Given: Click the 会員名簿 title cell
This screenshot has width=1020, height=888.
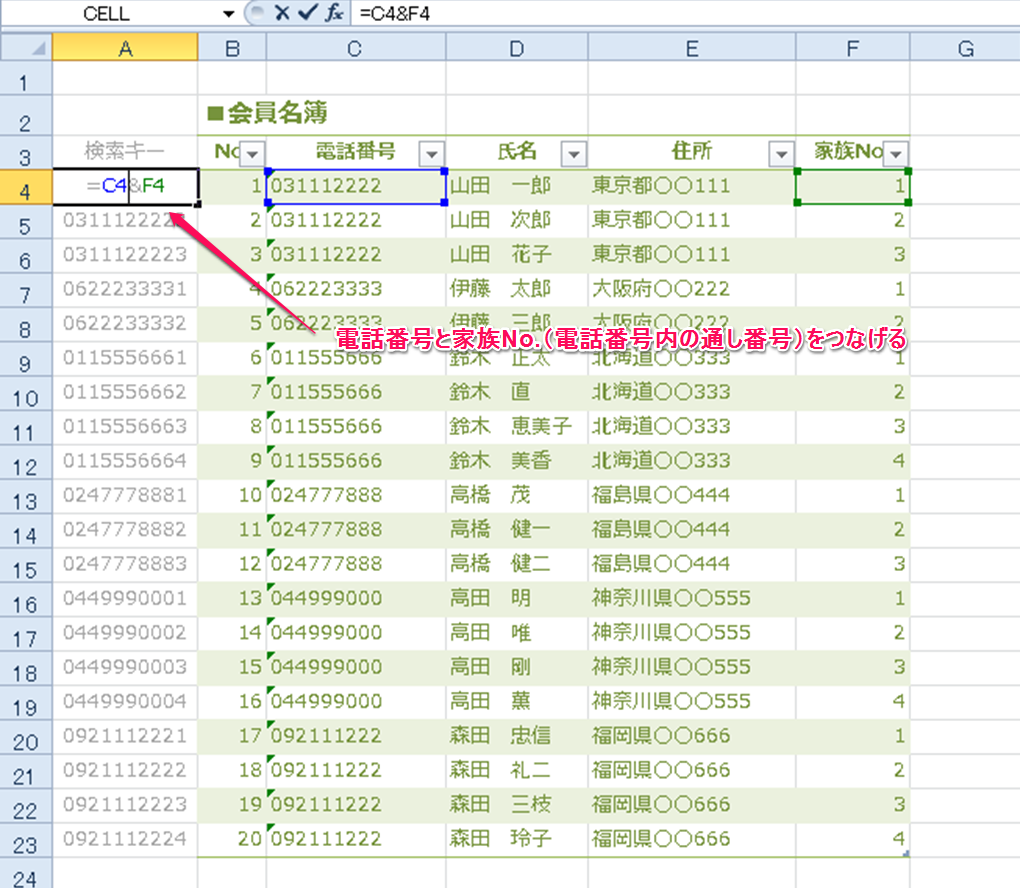Looking at the screenshot, I should [x=268, y=113].
